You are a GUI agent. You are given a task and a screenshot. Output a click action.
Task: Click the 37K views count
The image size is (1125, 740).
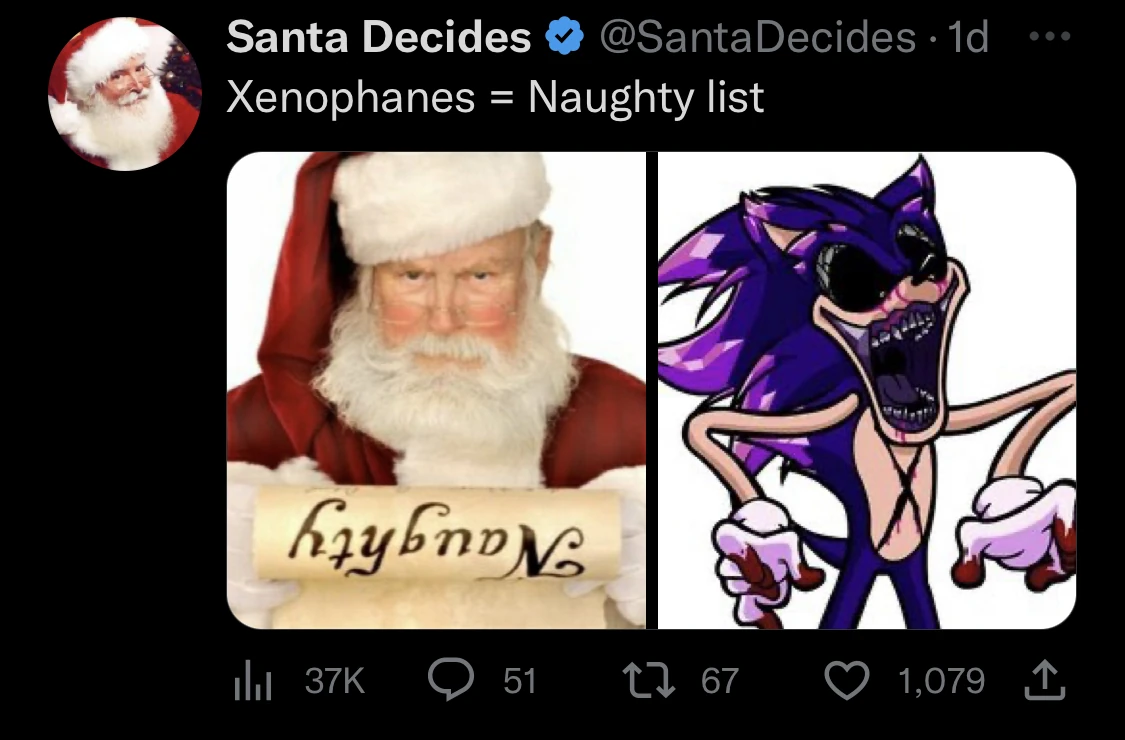(x=335, y=682)
